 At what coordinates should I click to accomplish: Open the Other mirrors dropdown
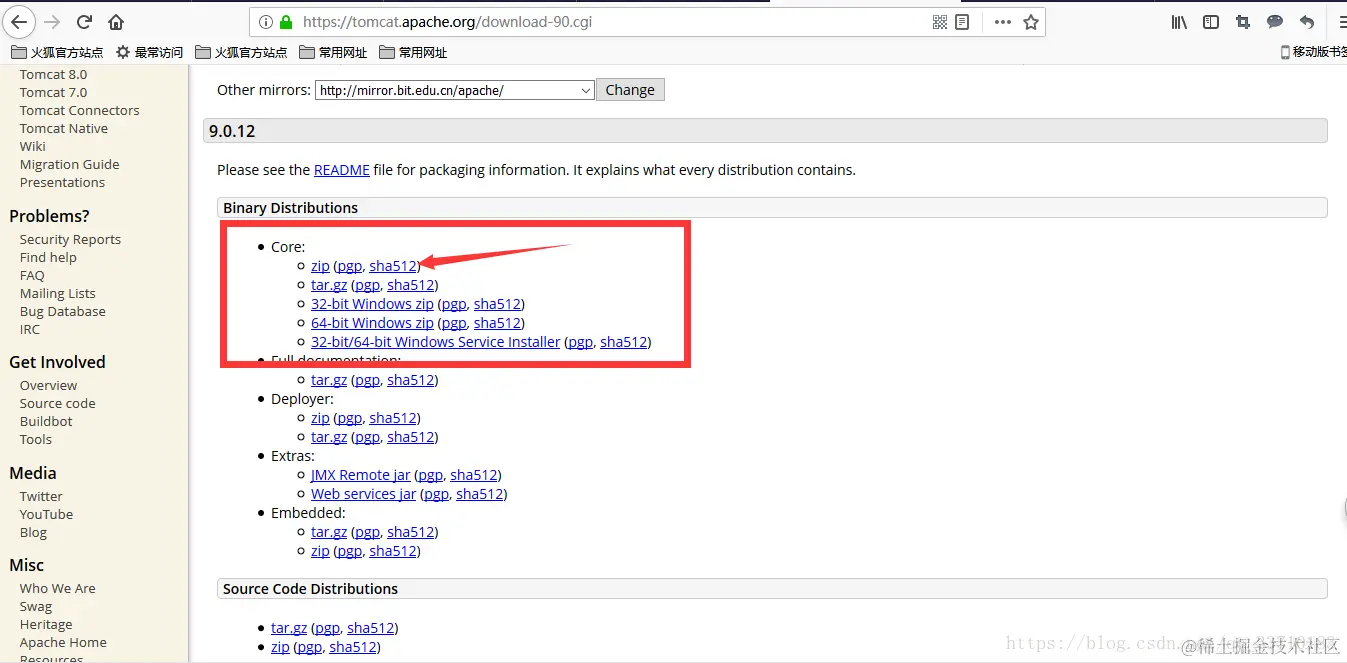tap(455, 90)
